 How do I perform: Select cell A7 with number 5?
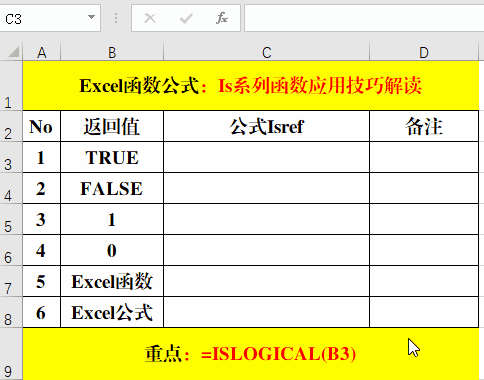click(x=42, y=281)
